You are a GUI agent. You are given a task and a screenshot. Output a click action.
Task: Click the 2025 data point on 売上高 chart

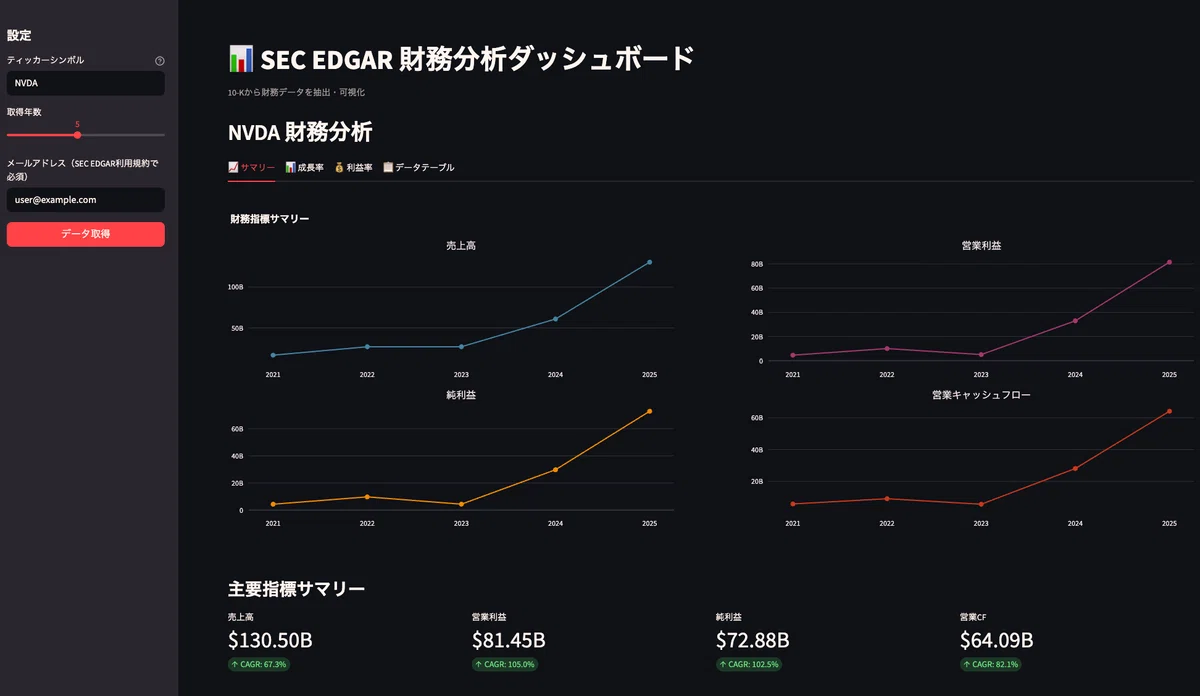pyautogui.click(x=649, y=262)
